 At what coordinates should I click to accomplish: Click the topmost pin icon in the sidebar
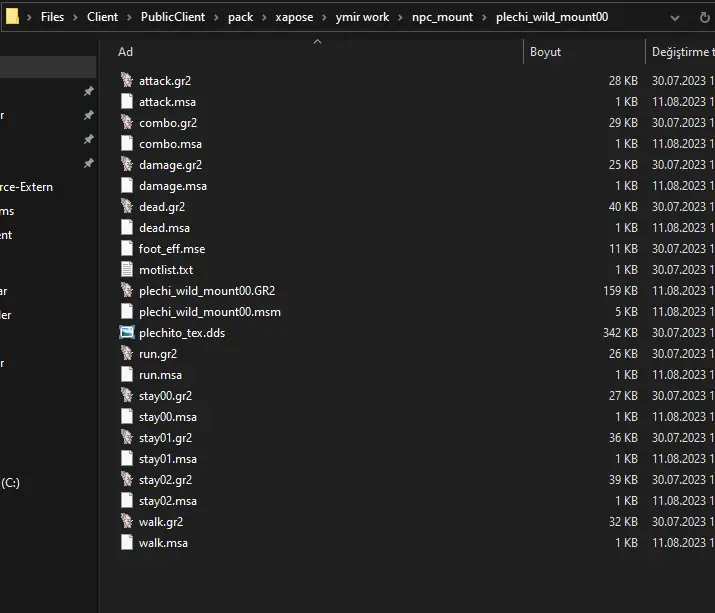click(88, 91)
